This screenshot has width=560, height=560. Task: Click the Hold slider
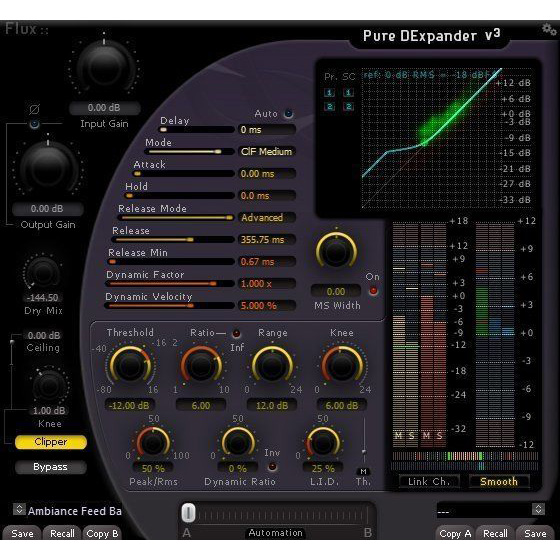(179, 195)
